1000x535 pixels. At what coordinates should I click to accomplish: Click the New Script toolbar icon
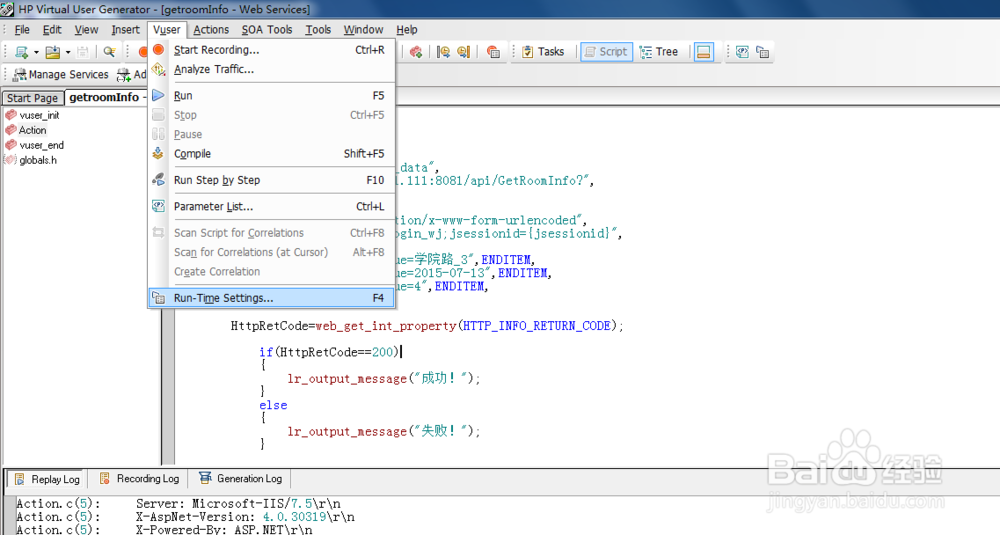click(x=22, y=52)
